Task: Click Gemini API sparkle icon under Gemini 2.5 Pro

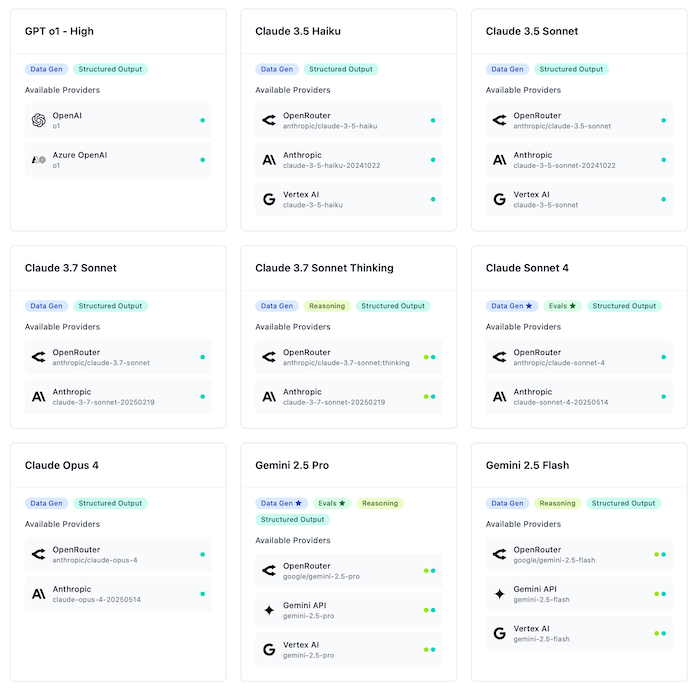Action: [269, 610]
